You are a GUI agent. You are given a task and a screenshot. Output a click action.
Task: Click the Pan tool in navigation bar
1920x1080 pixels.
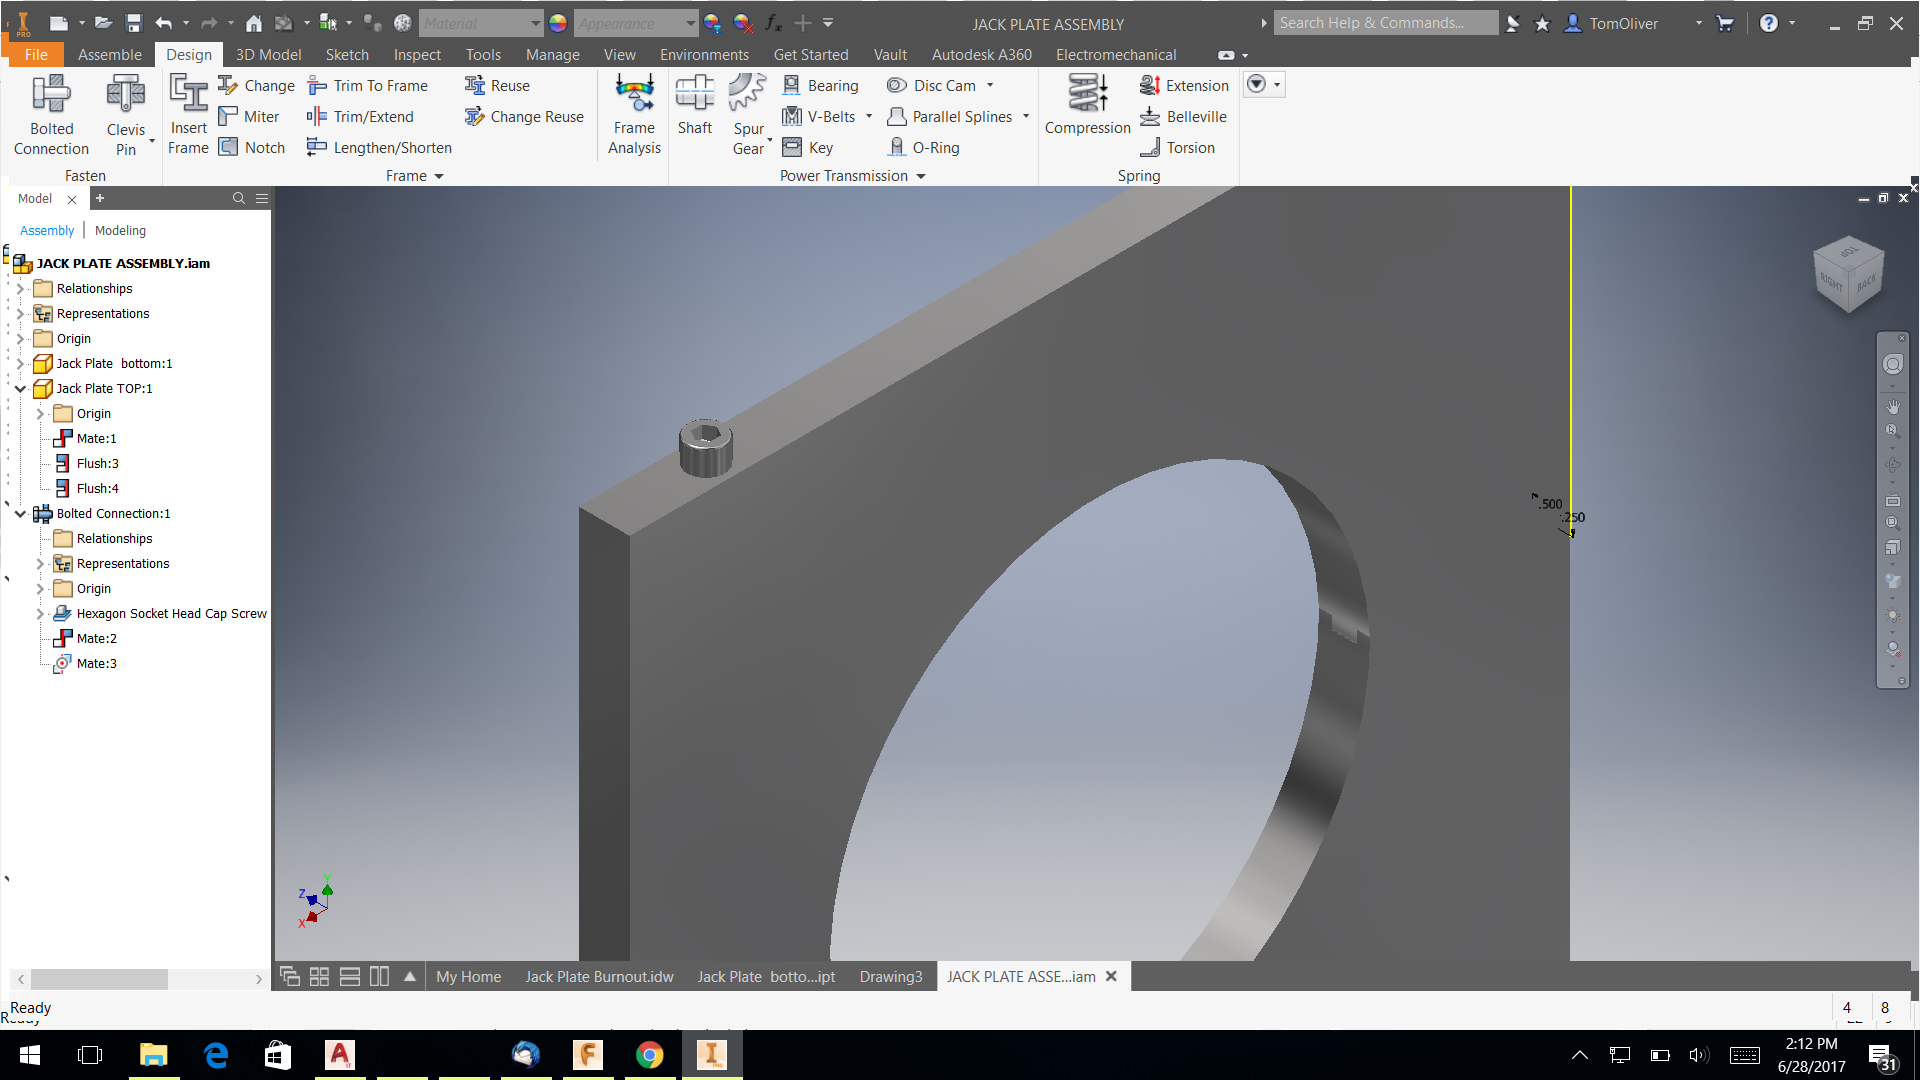click(x=1892, y=407)
